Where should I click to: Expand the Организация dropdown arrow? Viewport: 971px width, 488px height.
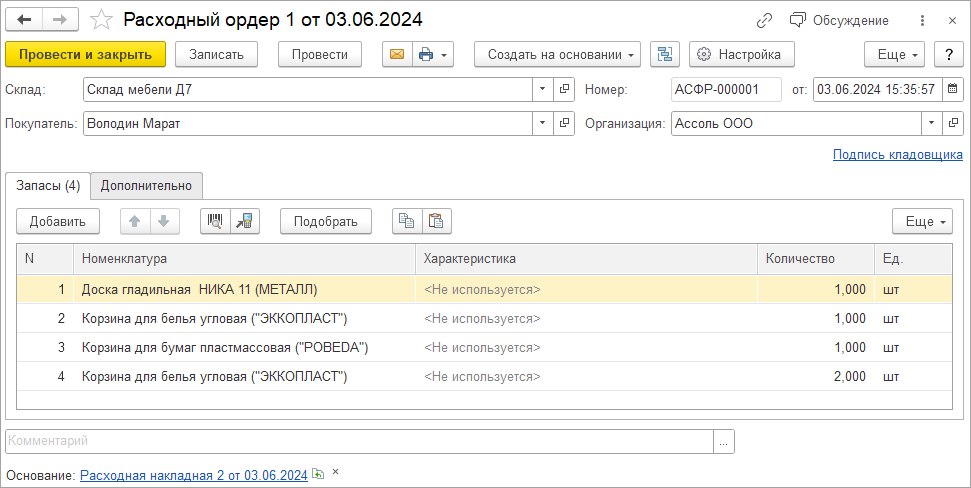click(x=931, y=124)
